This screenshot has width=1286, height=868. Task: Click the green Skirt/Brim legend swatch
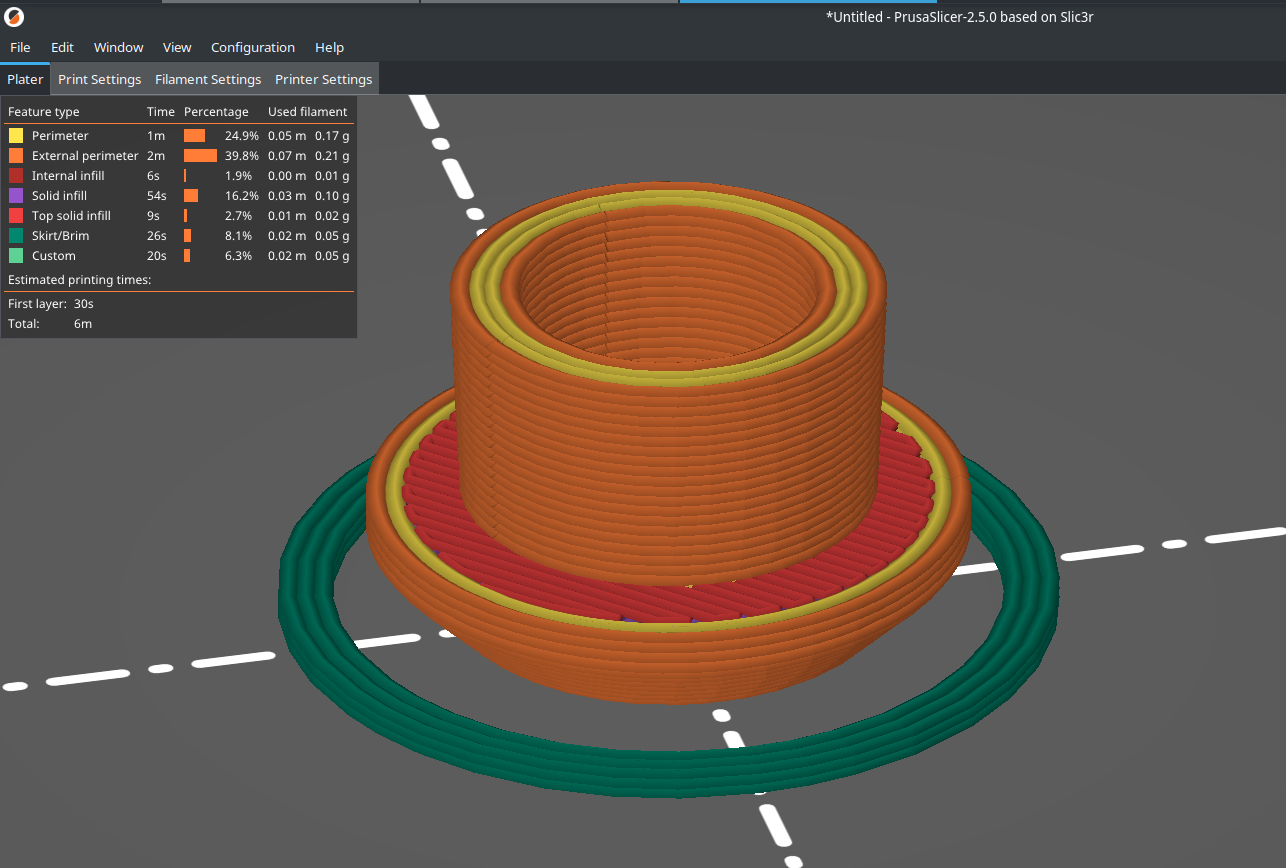click(16, 236)
